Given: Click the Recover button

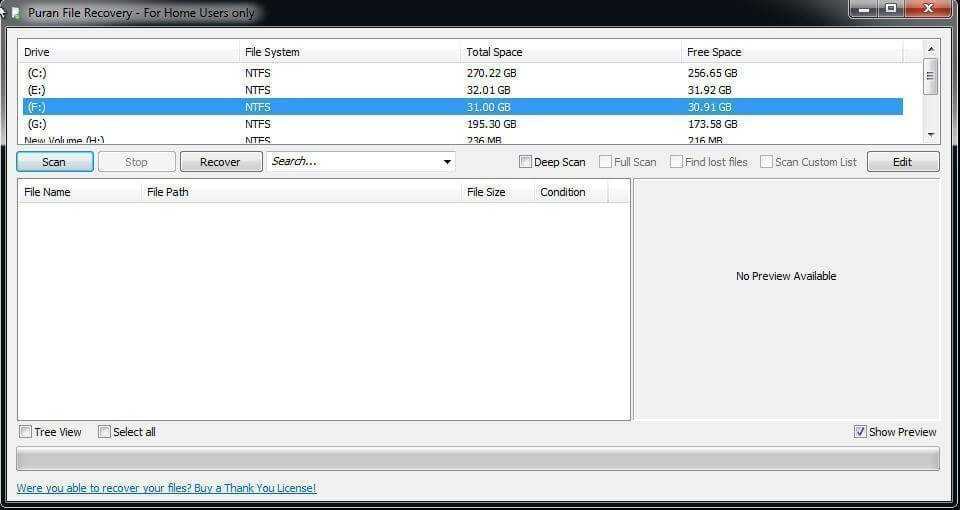Looking at the screenshot, I should [220, 162].
